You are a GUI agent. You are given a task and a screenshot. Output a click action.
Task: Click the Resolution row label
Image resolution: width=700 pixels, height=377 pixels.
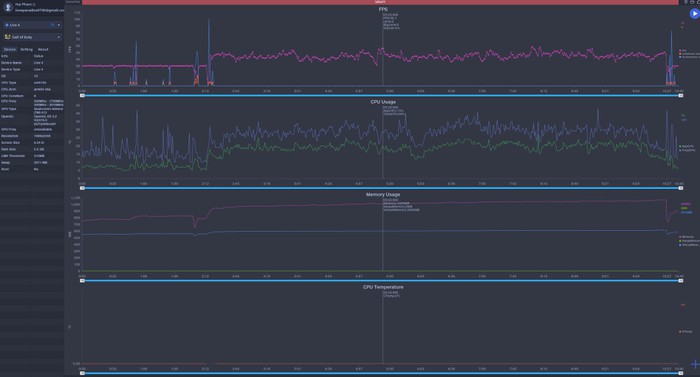pos(9,136)
